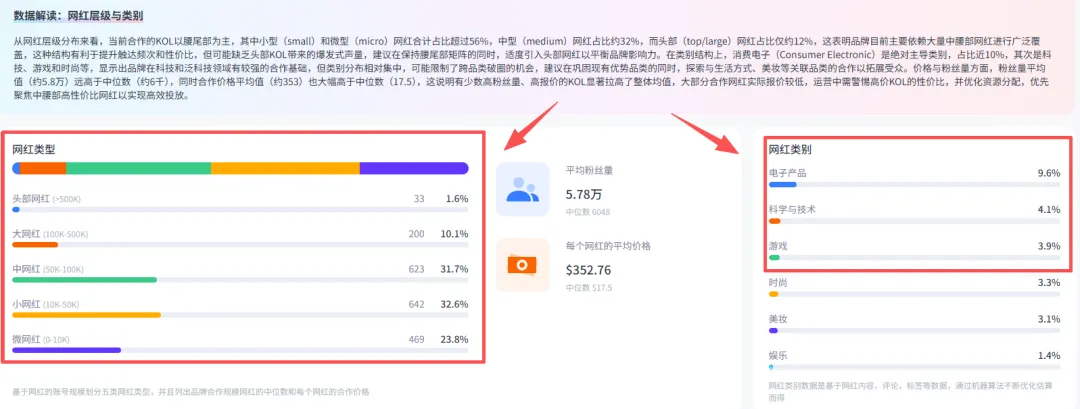1080x409 pixels.
Task: Select the 电子产品 category label
Action: (x=787, y=174)
